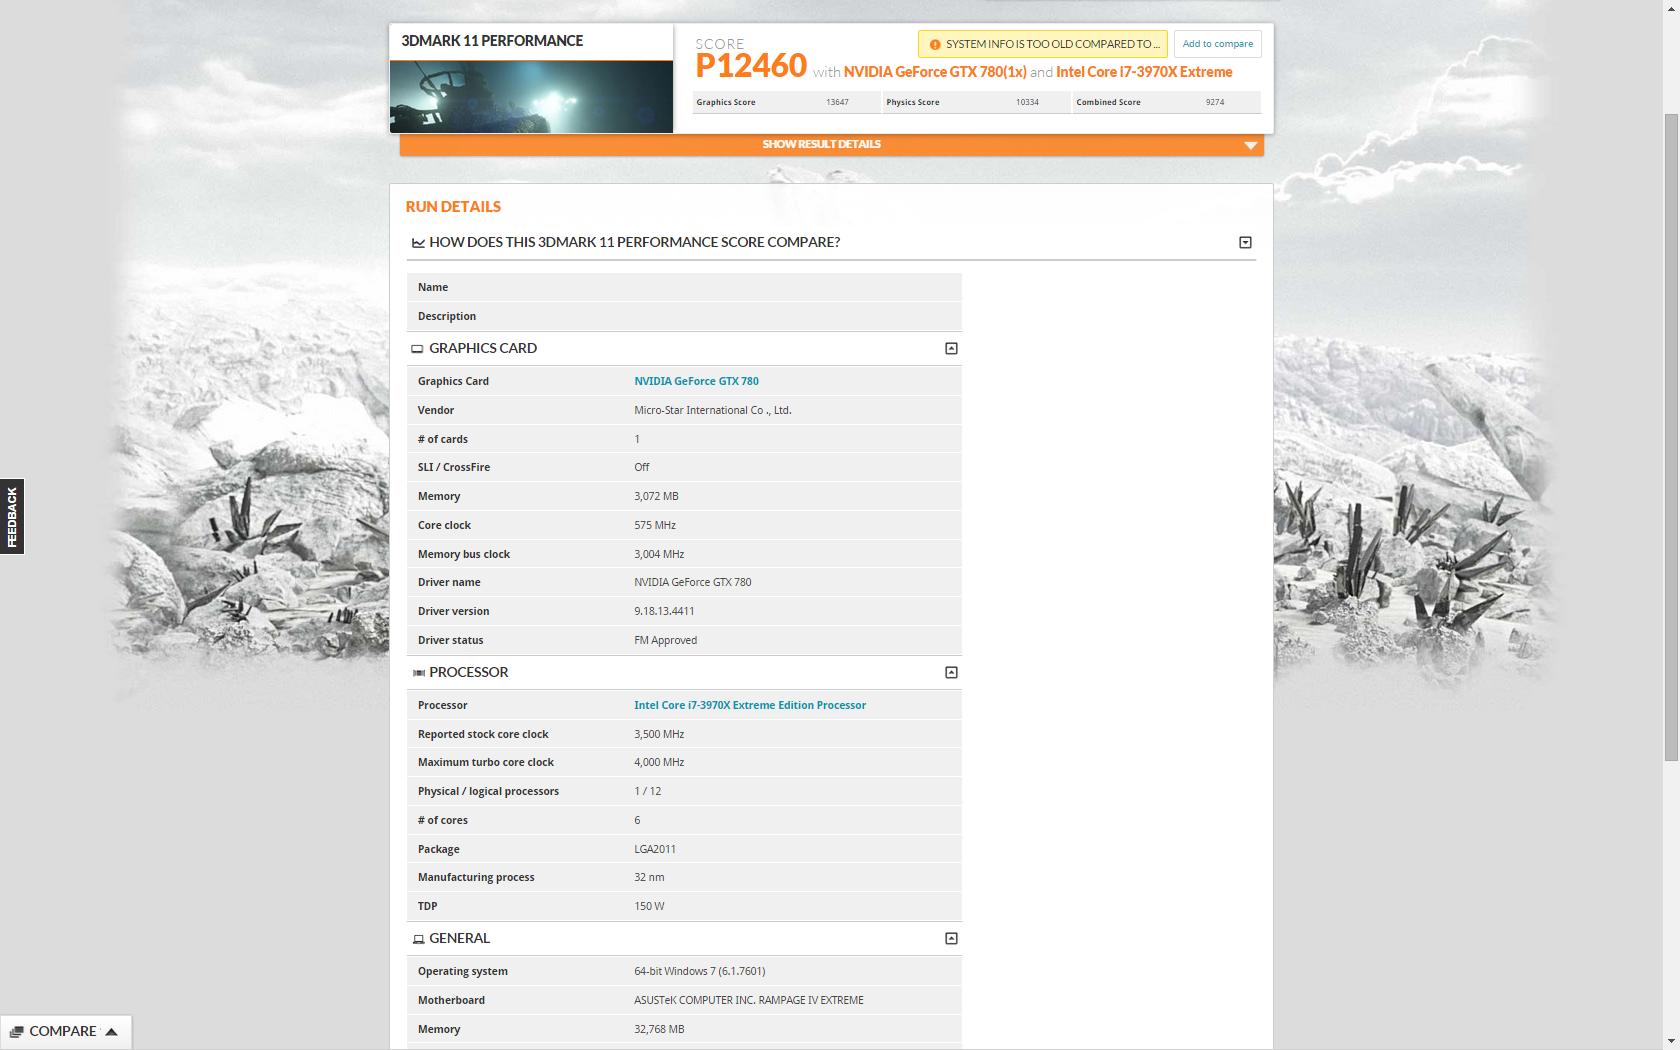Open the Show Result Details bar
The width and height of the screenshot is (1680, 1050).
(x=831, y=145)
